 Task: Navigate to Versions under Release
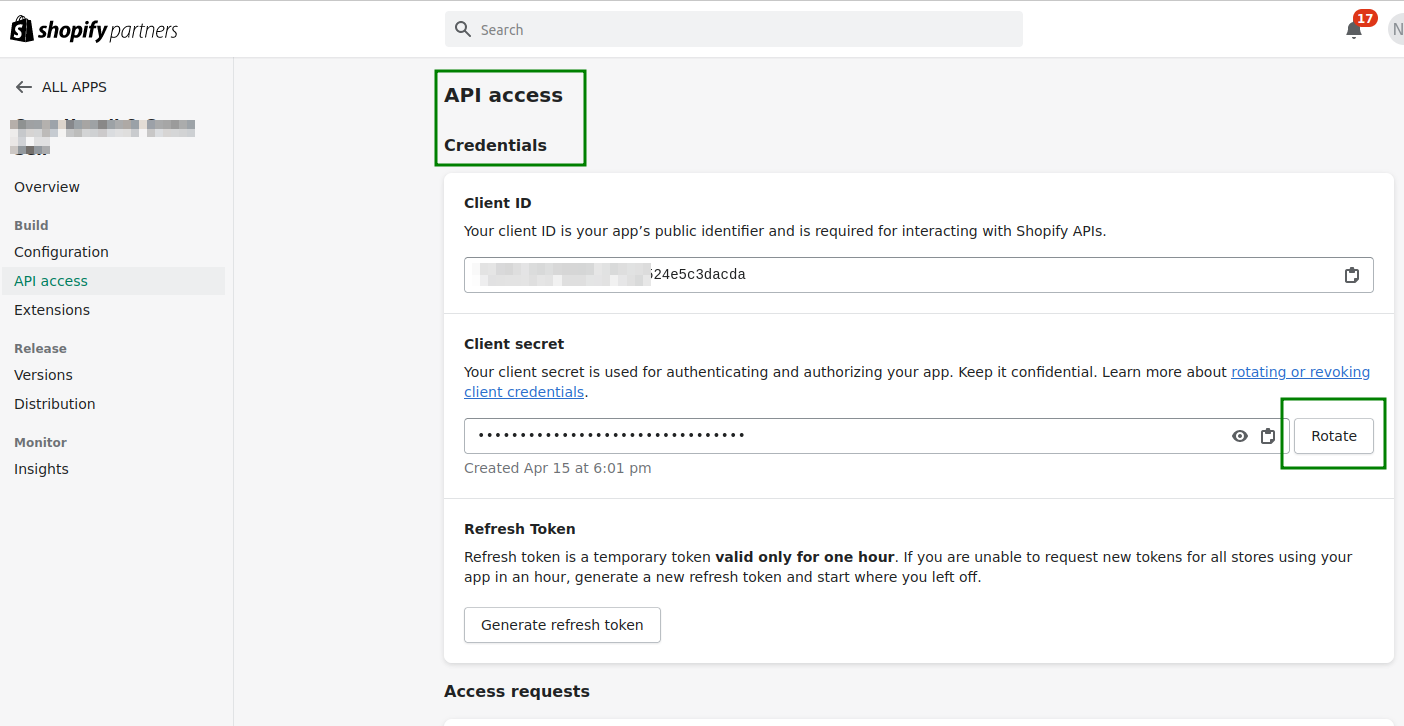[43, 375]
